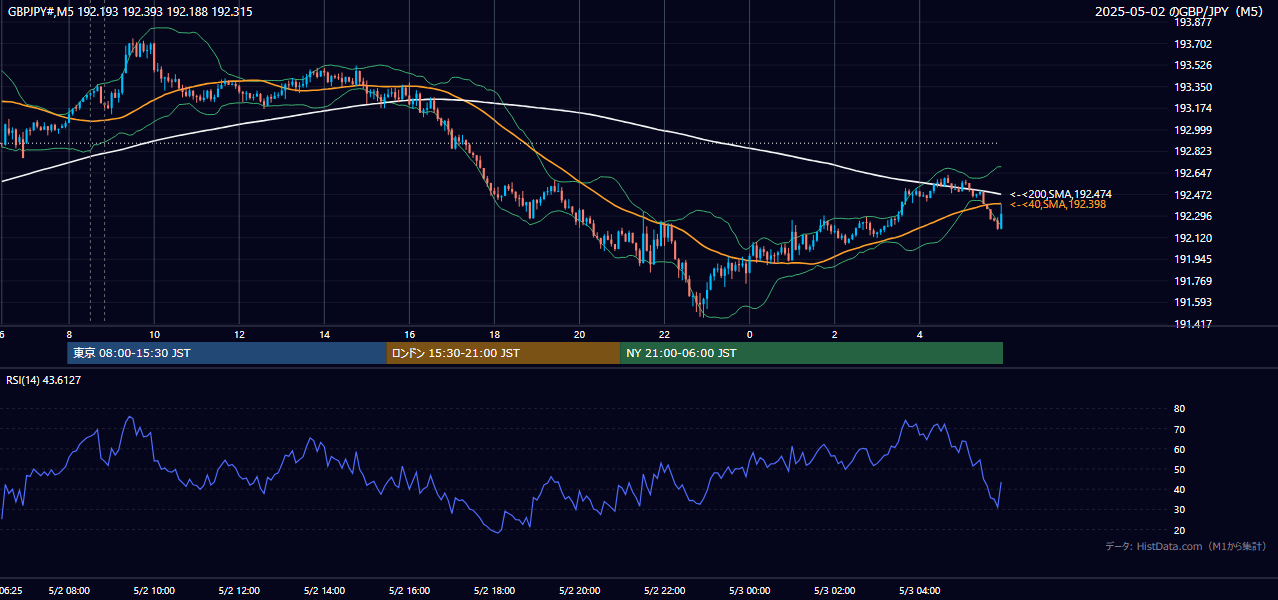
Task: Click hour mark 12 on the price chart axis
Action: (239, 334)
